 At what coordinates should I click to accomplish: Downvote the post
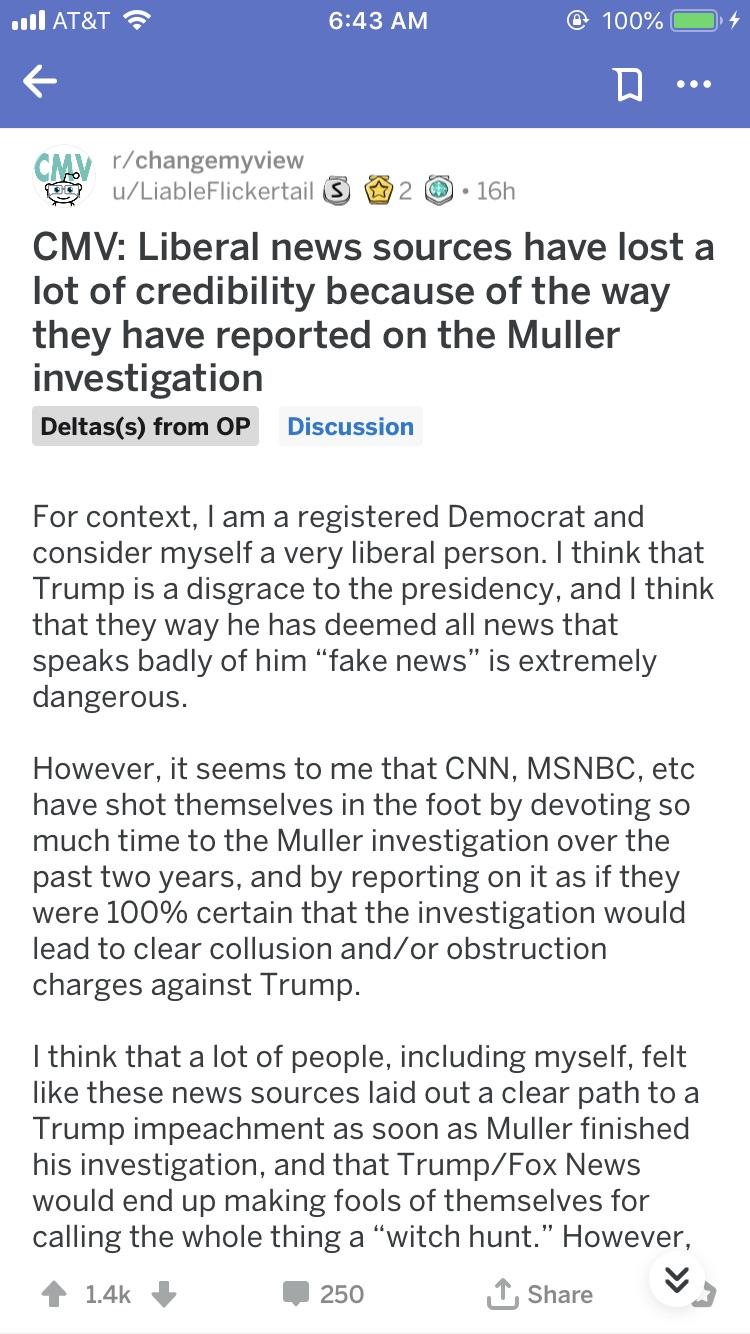pos(164,1294)
